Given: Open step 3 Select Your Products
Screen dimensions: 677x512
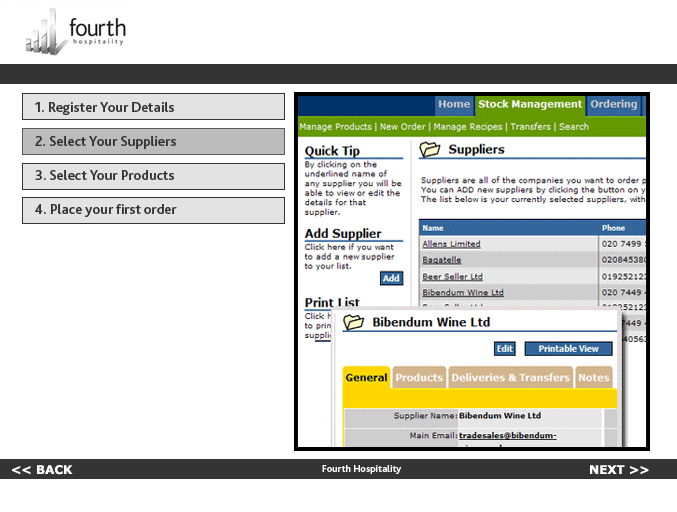Looking at the screenshot, I should pyautogui.click(x=153, y=176).
